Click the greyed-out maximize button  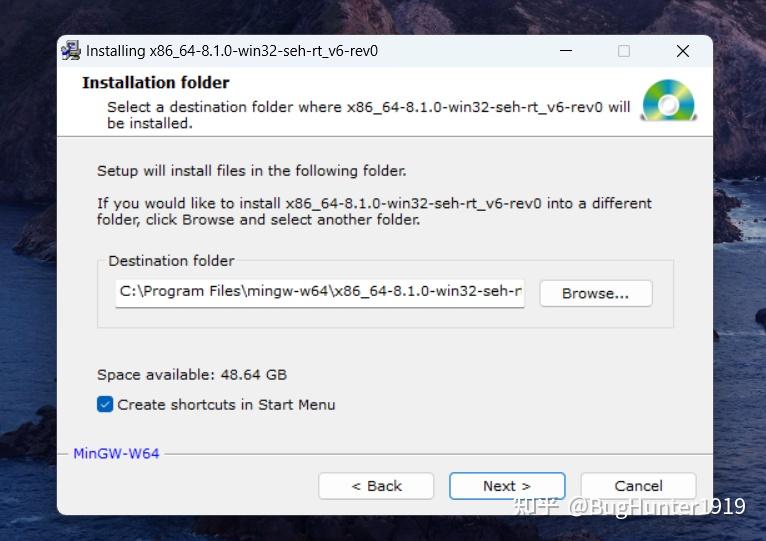click(624, 51)
